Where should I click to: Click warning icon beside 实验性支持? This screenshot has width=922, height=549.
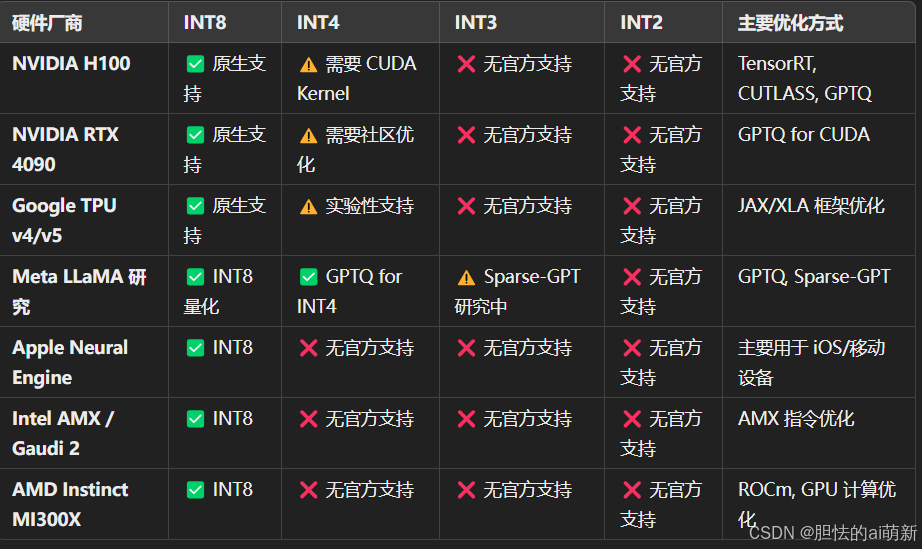coord(308,206)
